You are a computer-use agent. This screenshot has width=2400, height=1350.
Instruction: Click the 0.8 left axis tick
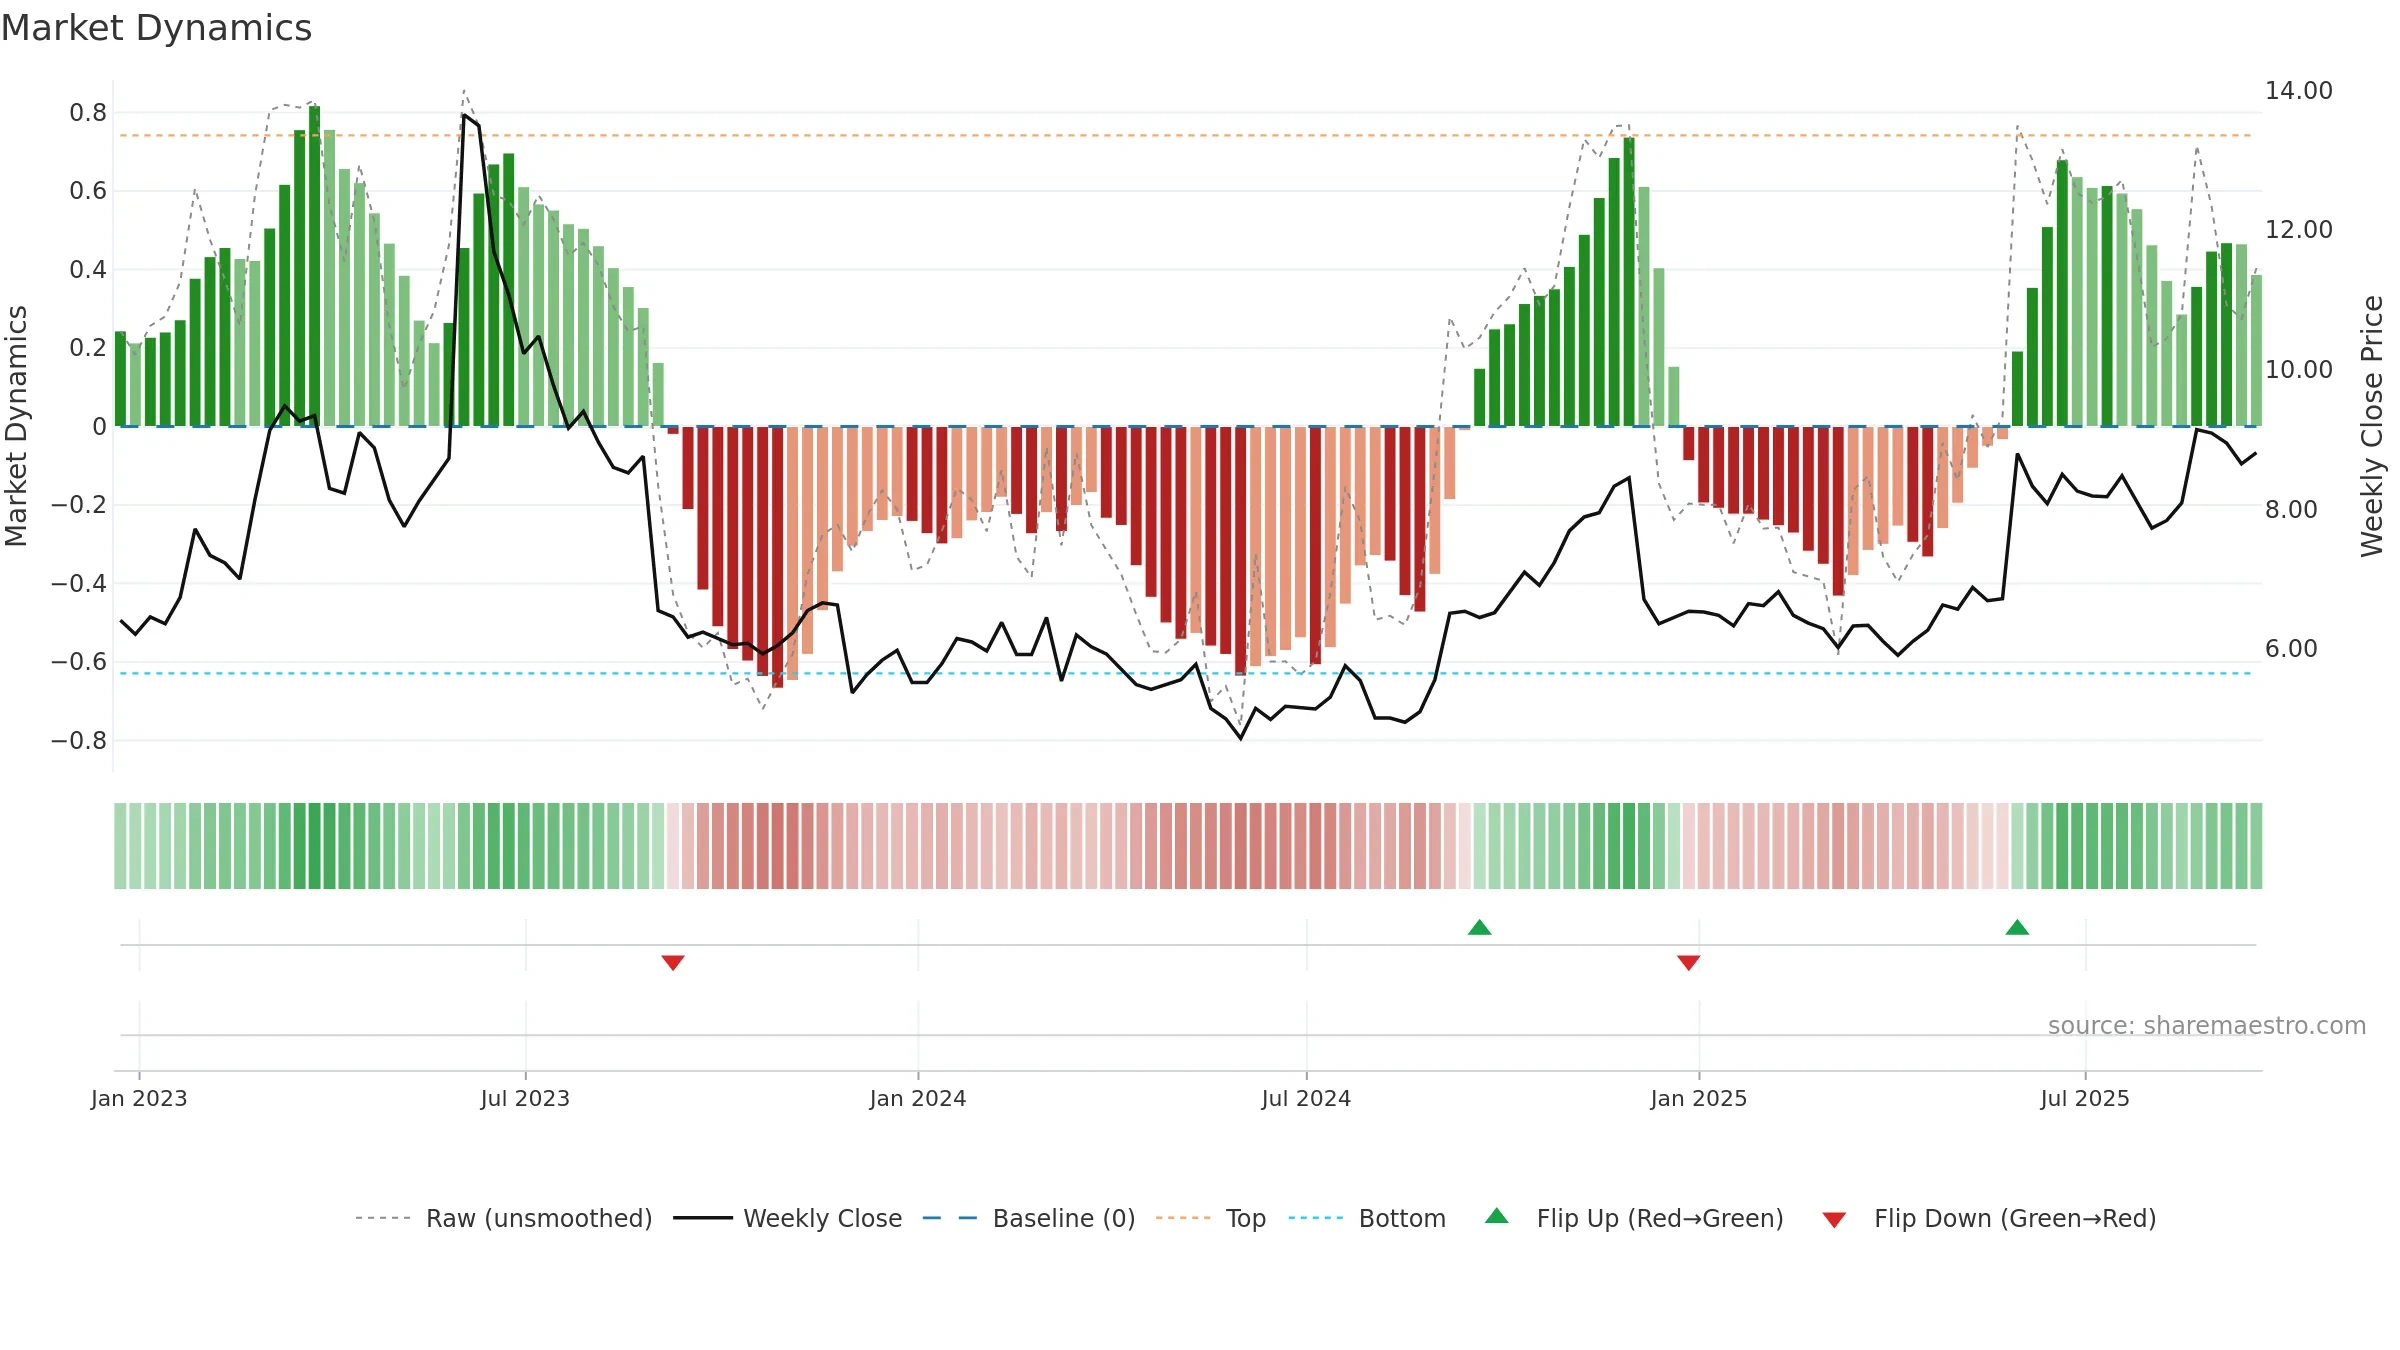click(88, 112)
